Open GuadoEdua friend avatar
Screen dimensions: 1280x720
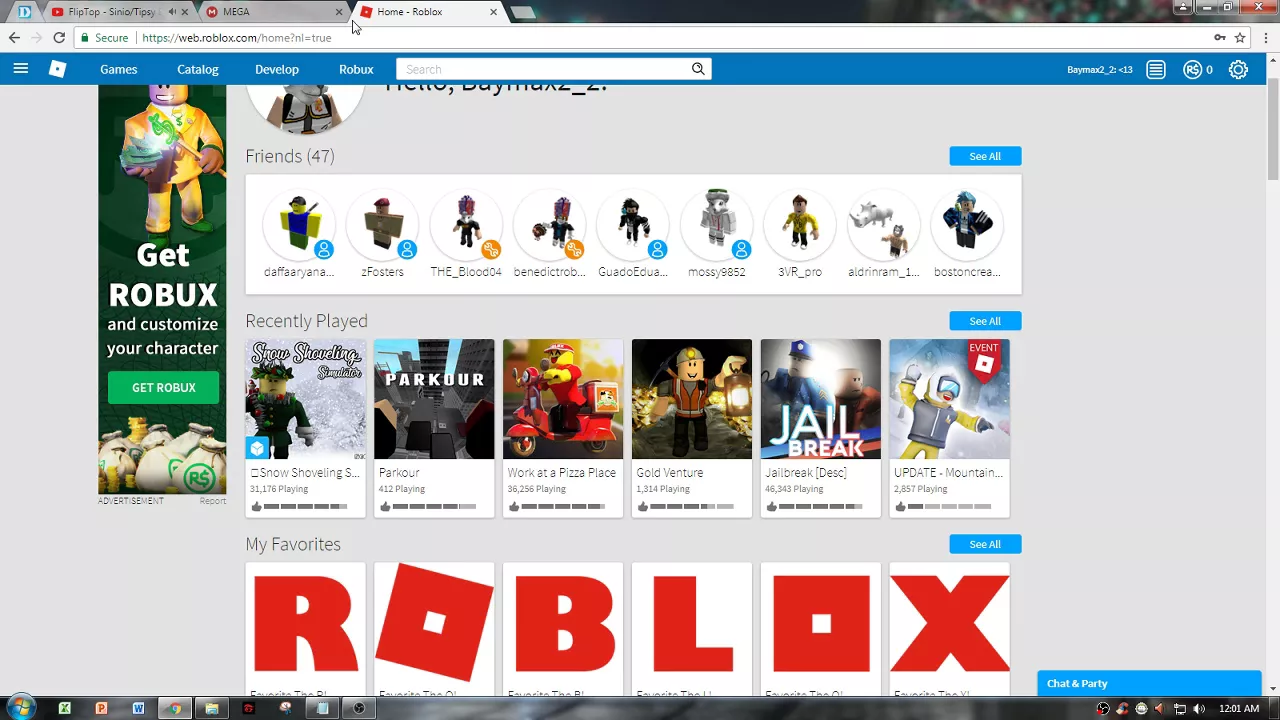tap(633, 224)
